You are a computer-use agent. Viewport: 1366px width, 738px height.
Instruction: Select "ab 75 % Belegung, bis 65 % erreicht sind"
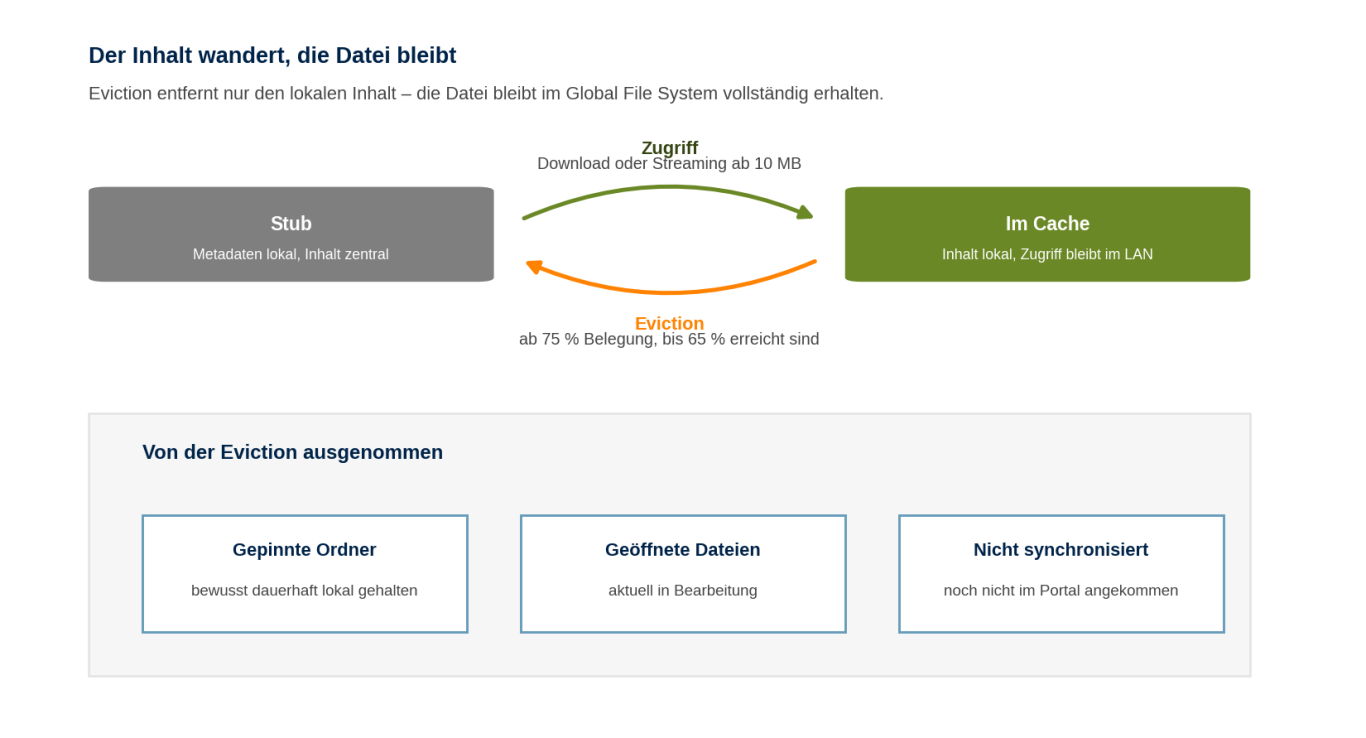[669, 339]
